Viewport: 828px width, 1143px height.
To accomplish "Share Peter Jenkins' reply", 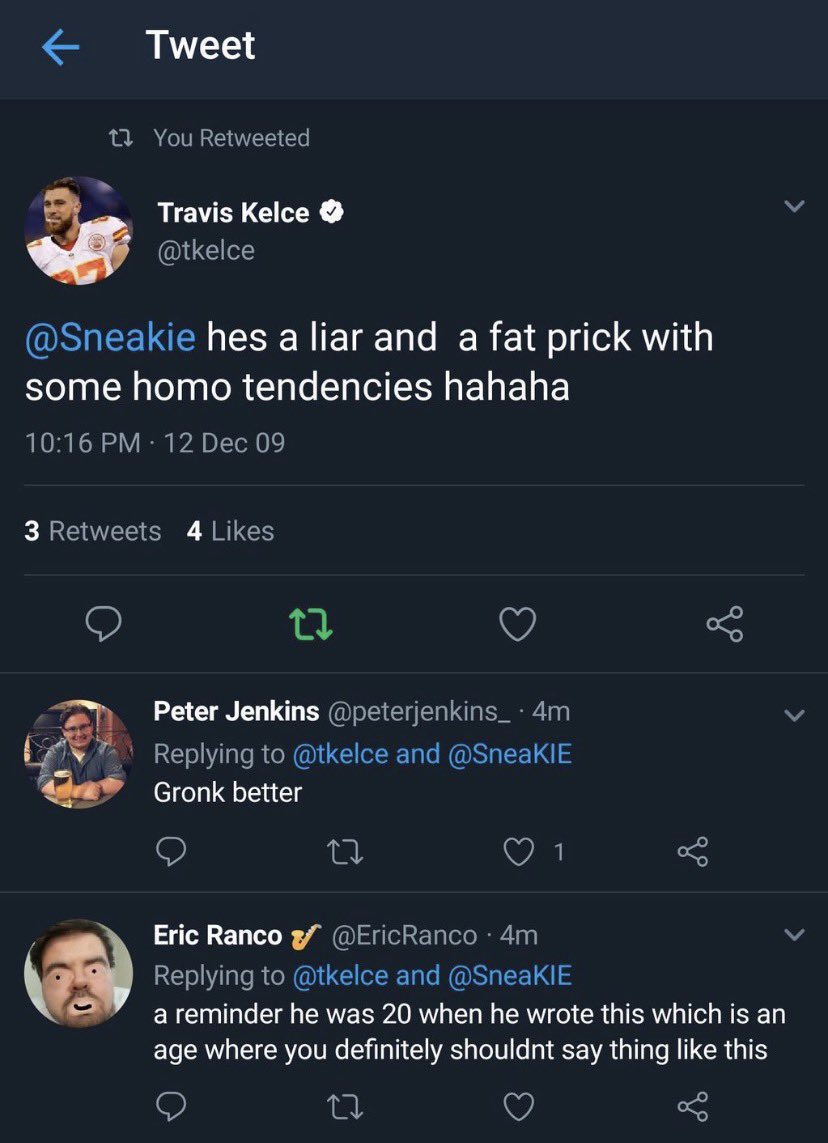I will [x=692, y=851].
